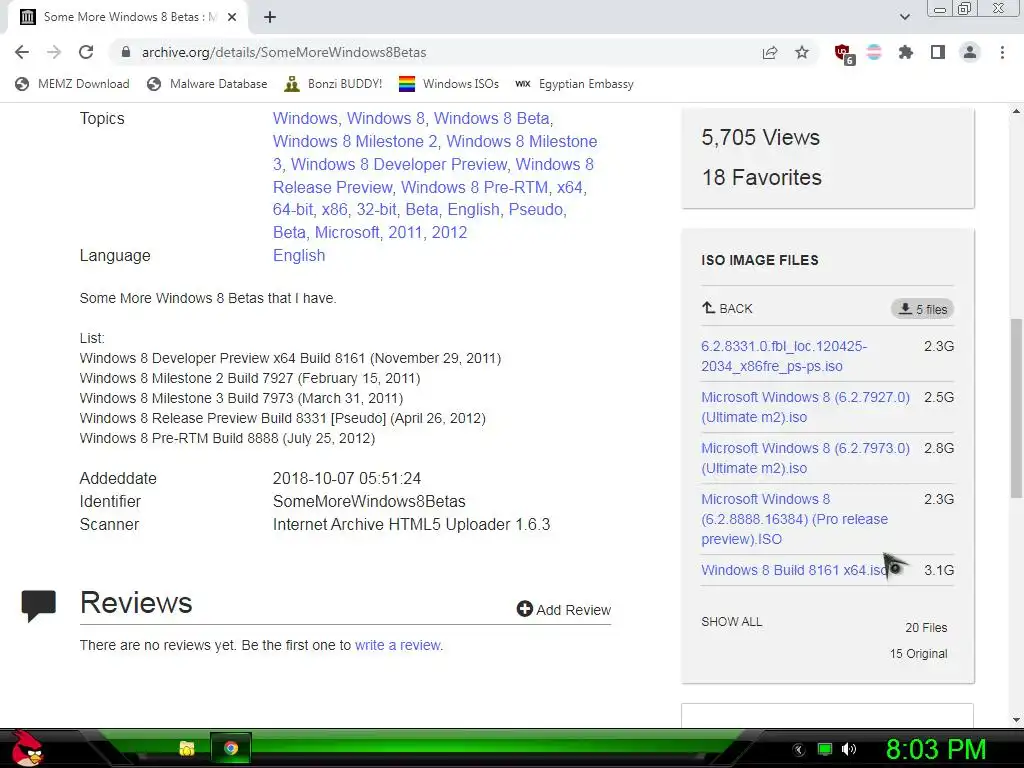Screen dimensions: 1024x768
Task: Download the 6.2.8888.16384 Pro release preview ISO
Action: [794, 519]
